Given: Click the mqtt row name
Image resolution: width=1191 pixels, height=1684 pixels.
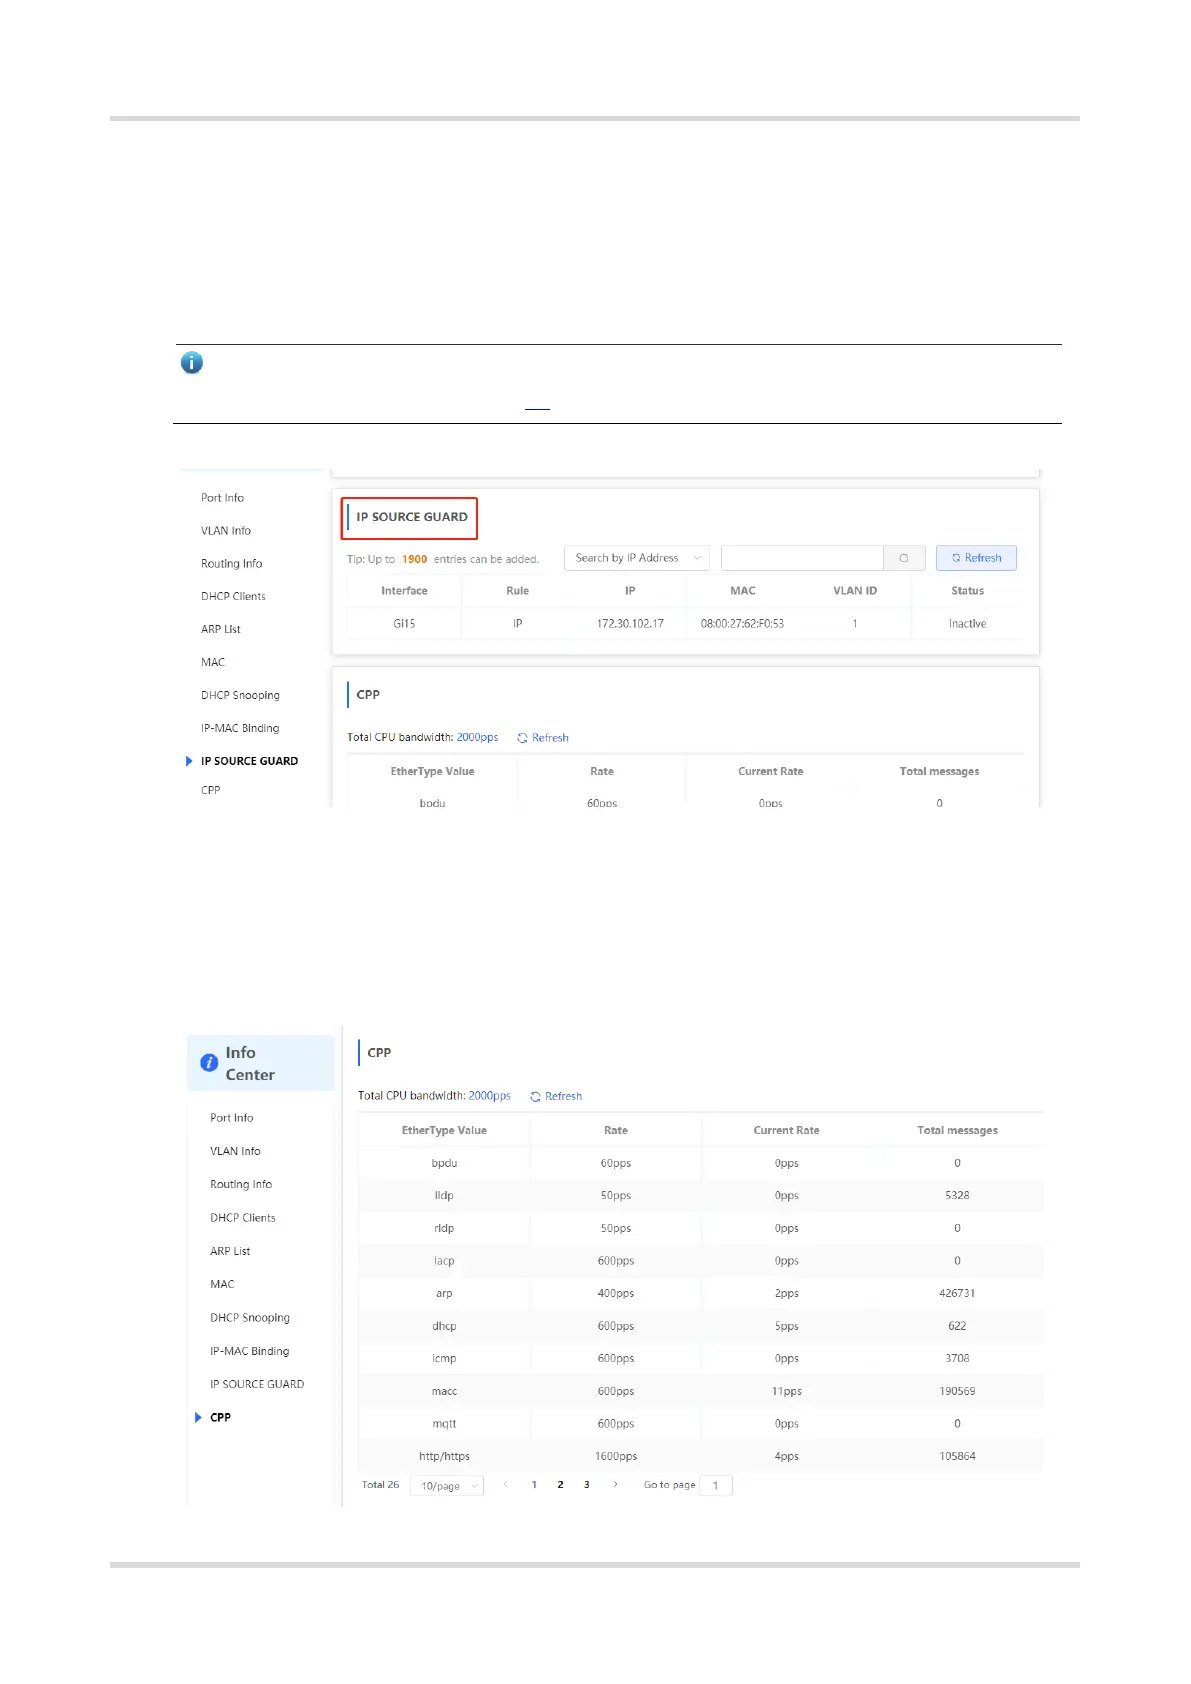Looking at the screenshot, I should (444, 1424).
